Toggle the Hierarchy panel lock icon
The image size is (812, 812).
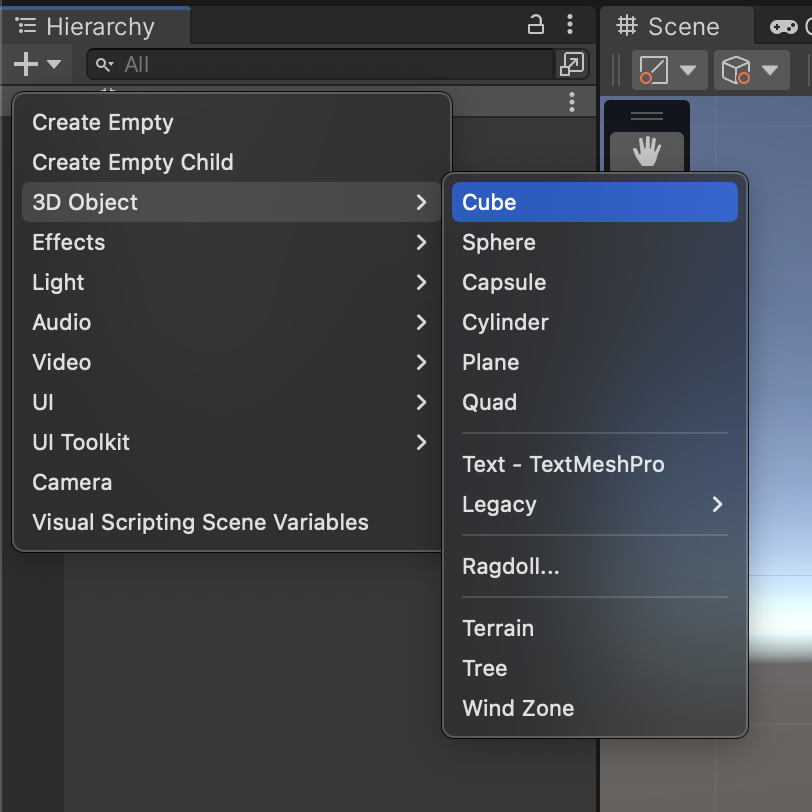(x=535, y=24)
